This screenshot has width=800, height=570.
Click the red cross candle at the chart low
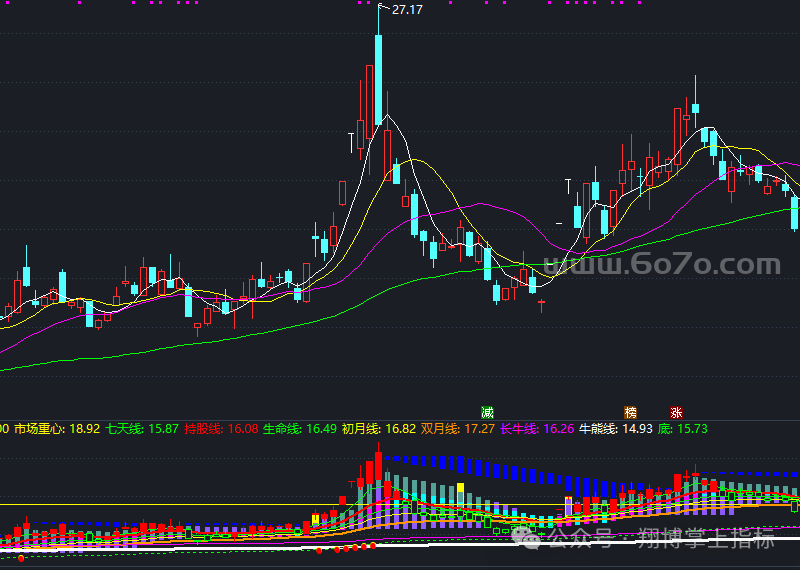pyautogui.click(x=541, y=303)
